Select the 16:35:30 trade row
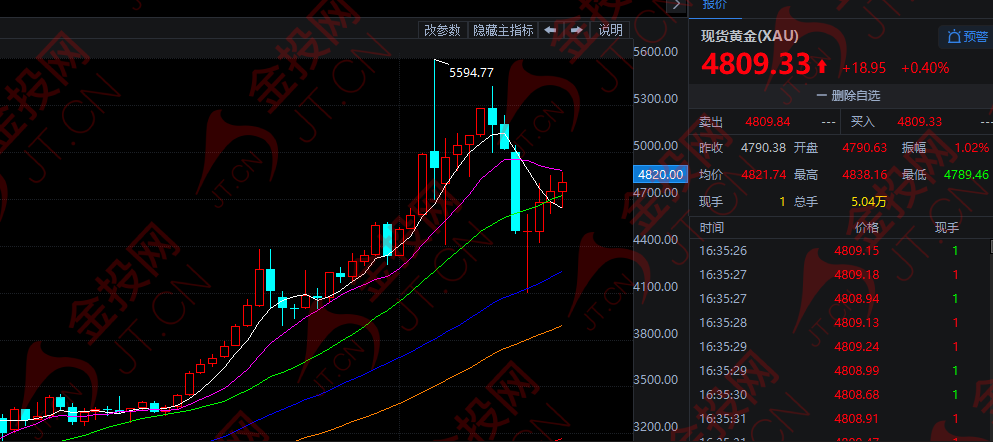The width and height of the screenshot is (993, 442). [839, 395]
